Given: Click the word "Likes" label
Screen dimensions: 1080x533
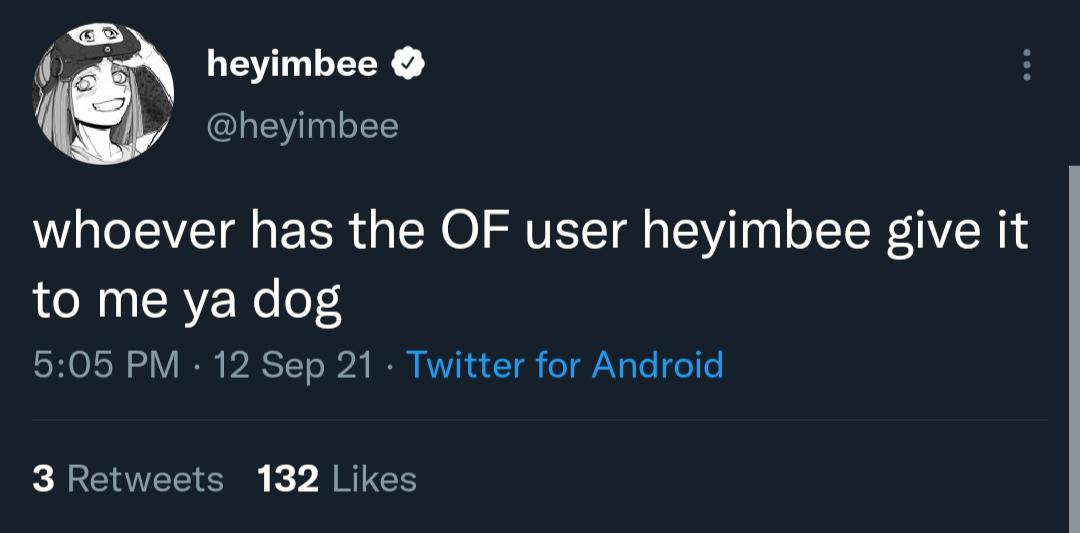Looking at the screenshot, I should pyautogui.click(x=372, y=479).
